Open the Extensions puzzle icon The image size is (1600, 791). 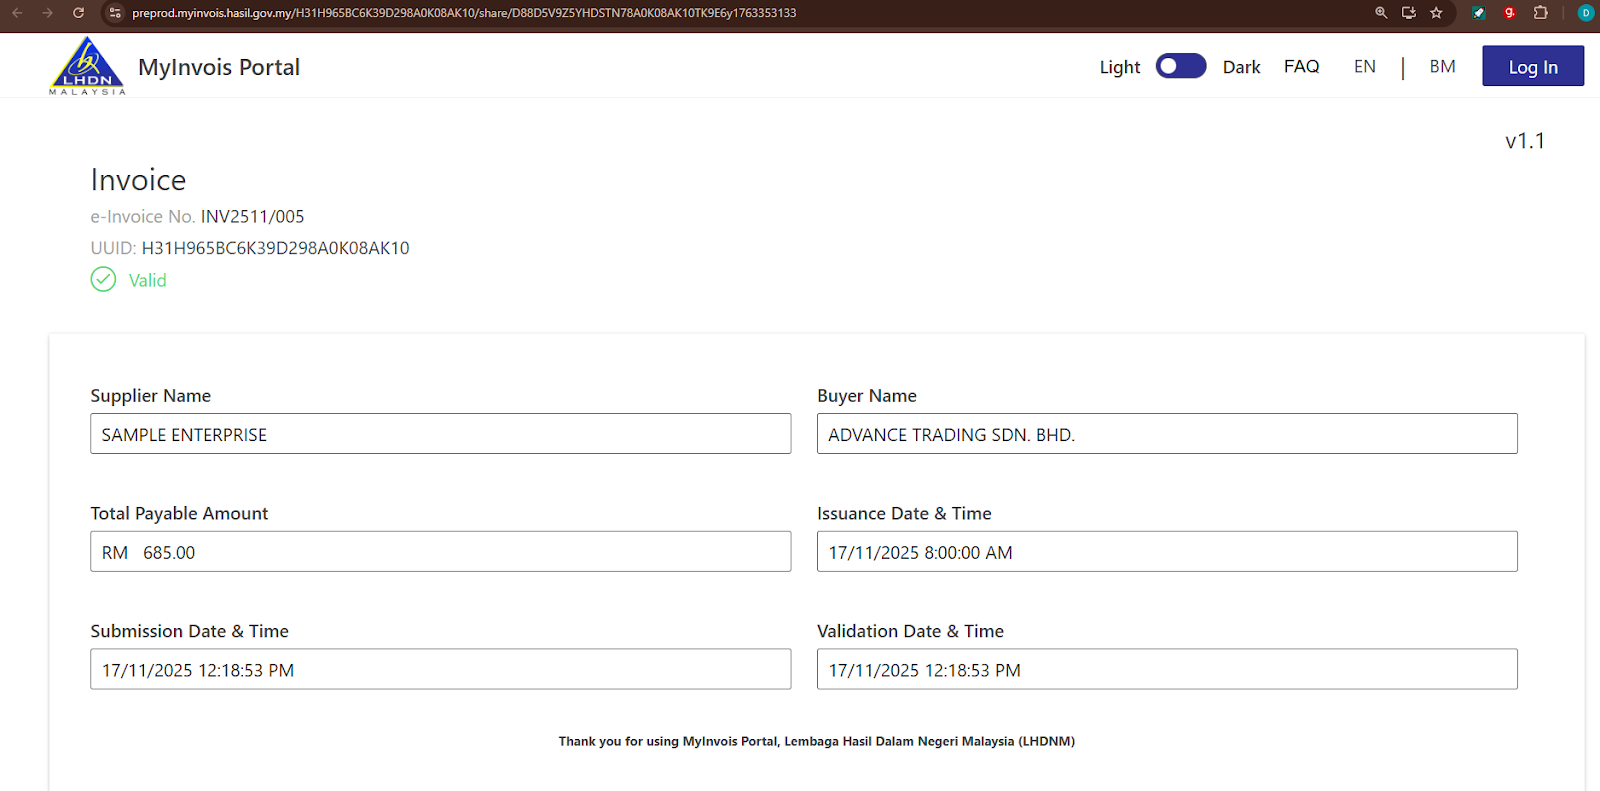(1541, 13)
